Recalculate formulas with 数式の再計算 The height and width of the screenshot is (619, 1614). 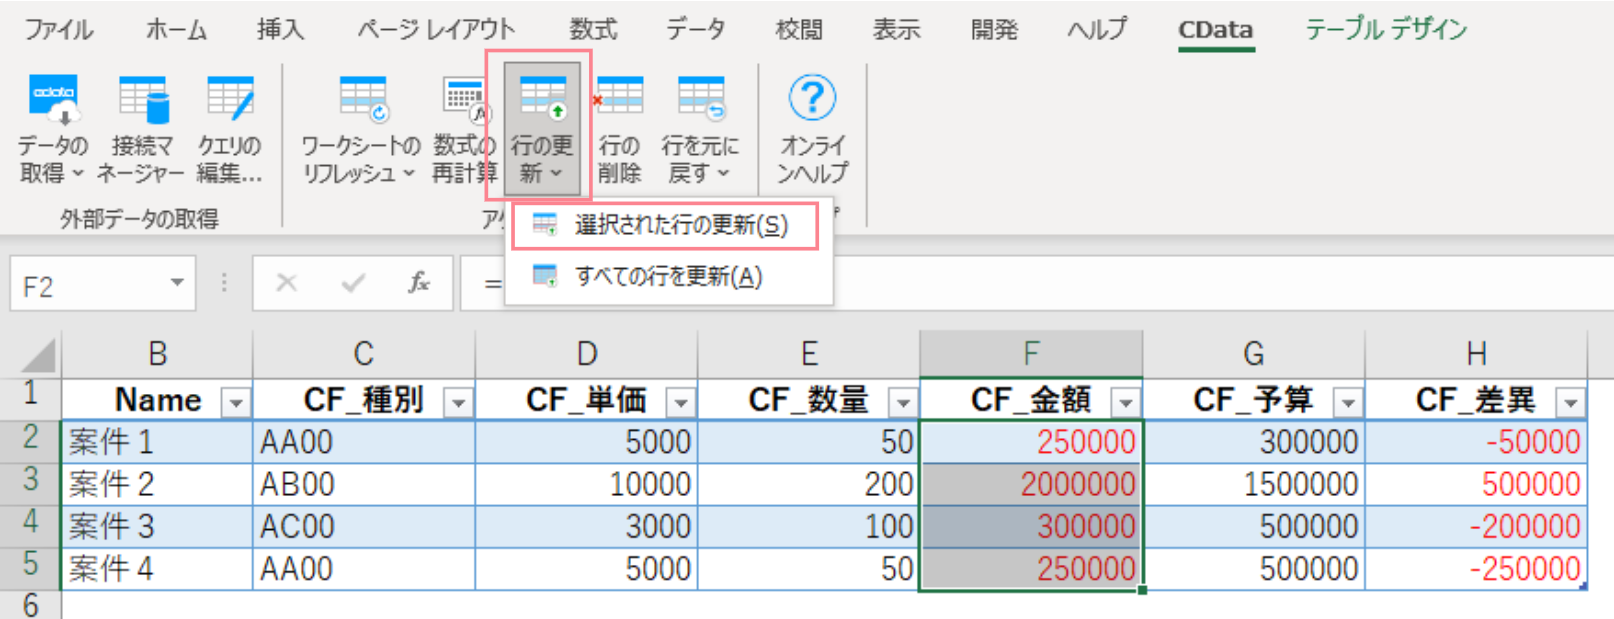pyautogui.click(x=464, y=128)
